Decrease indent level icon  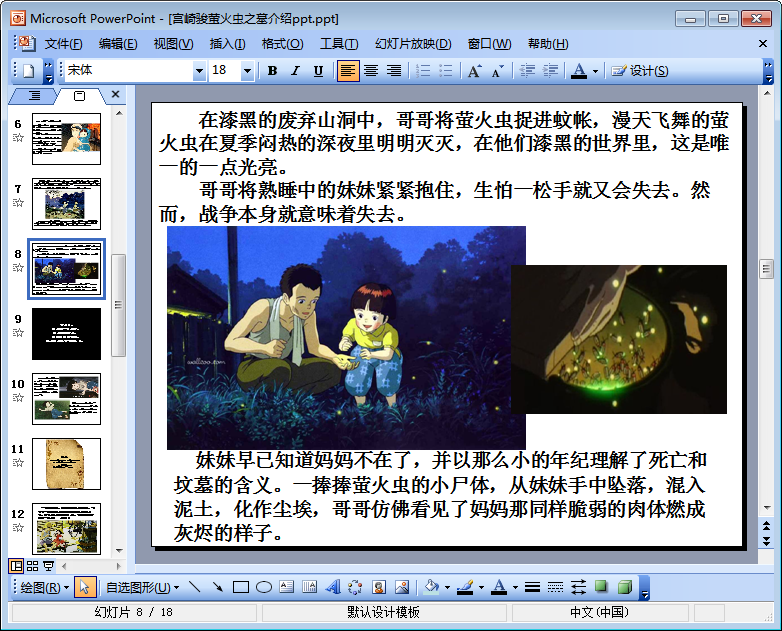[527, 71]
